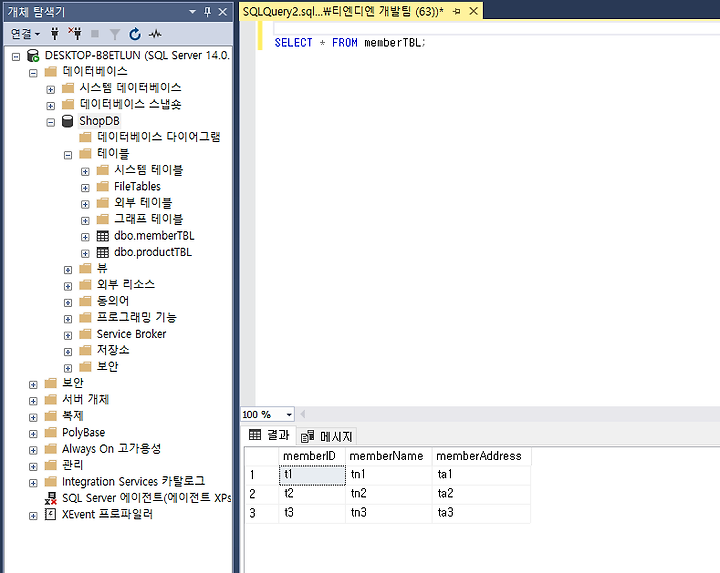Close the 개체 탐색기 panel
The image size is (720, 573).
tap(223, 12)
